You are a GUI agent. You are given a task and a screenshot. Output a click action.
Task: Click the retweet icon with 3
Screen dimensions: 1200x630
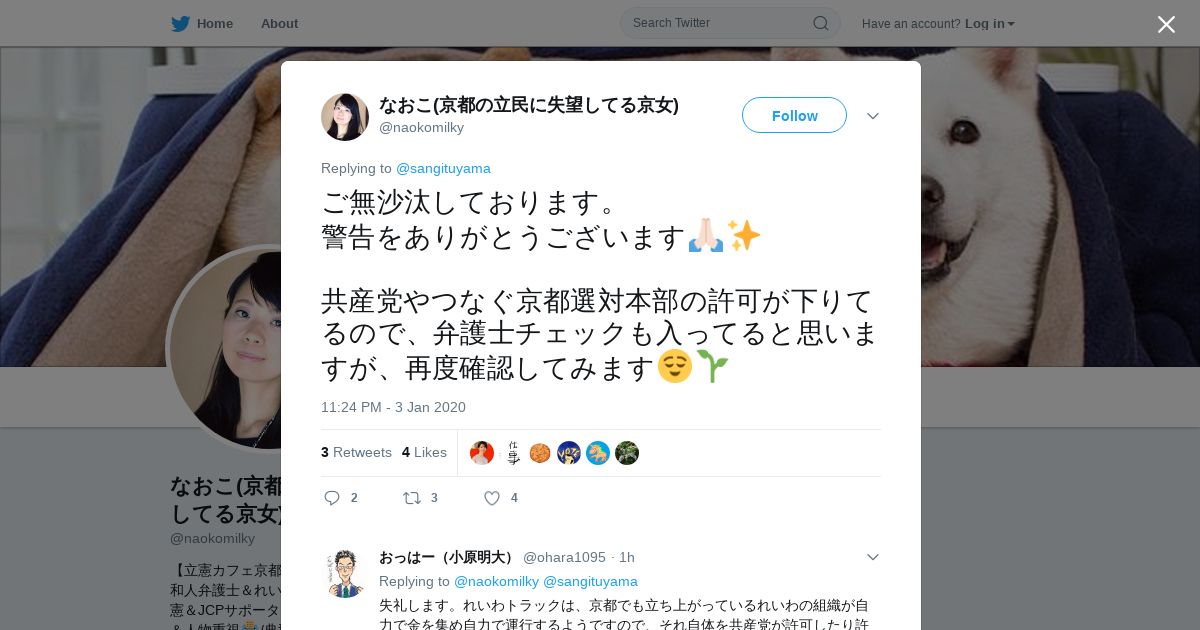(x=411, y=498)
